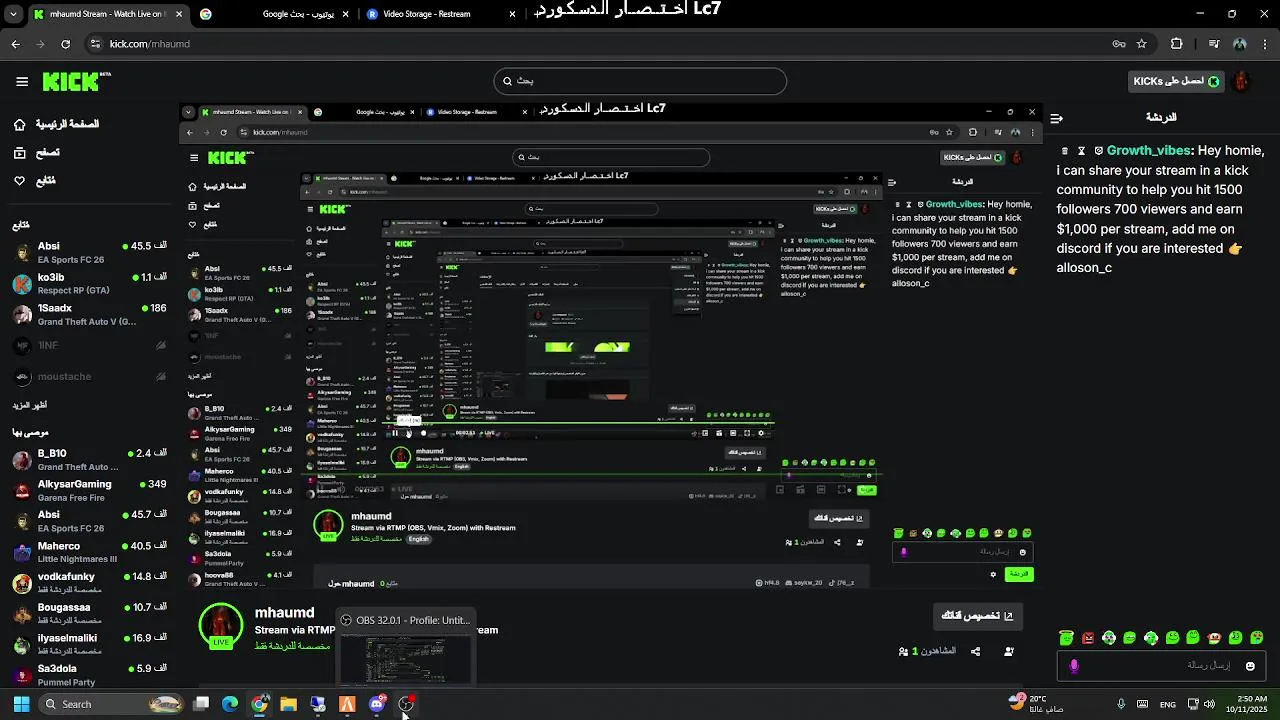This screenshot has width=1280, height=720.
Task: Open the Kick hamburger menu
Action: click(x=22, y=81)
